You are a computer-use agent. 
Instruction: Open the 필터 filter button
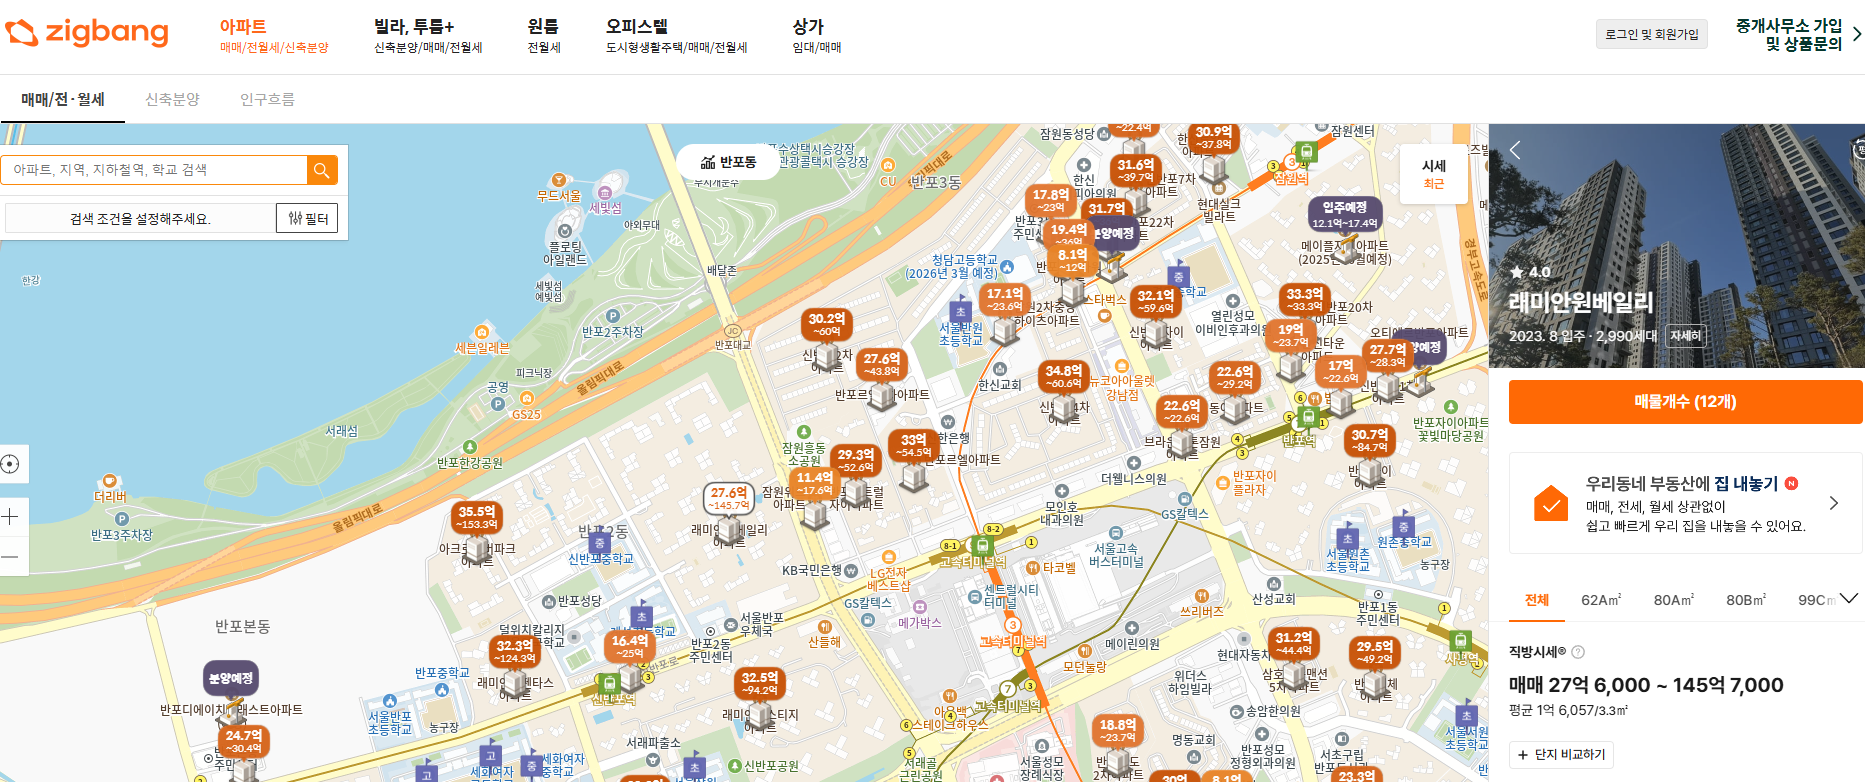click(308, 218)
